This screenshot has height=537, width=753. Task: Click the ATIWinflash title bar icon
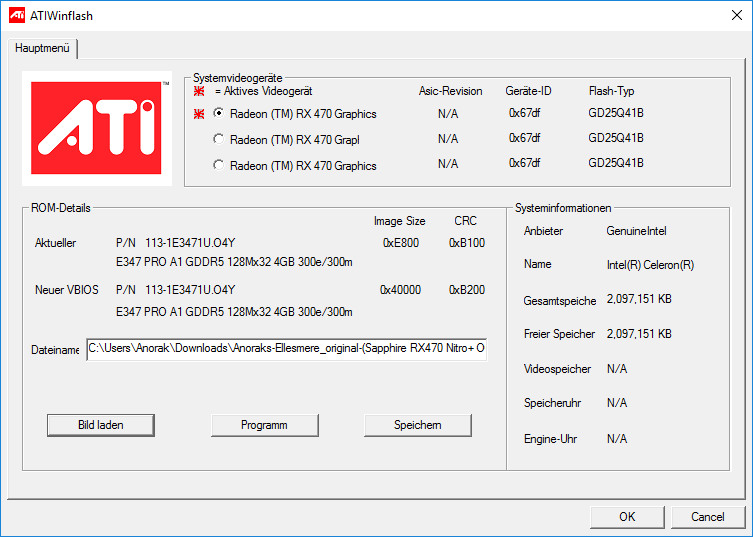click(17, 15)
